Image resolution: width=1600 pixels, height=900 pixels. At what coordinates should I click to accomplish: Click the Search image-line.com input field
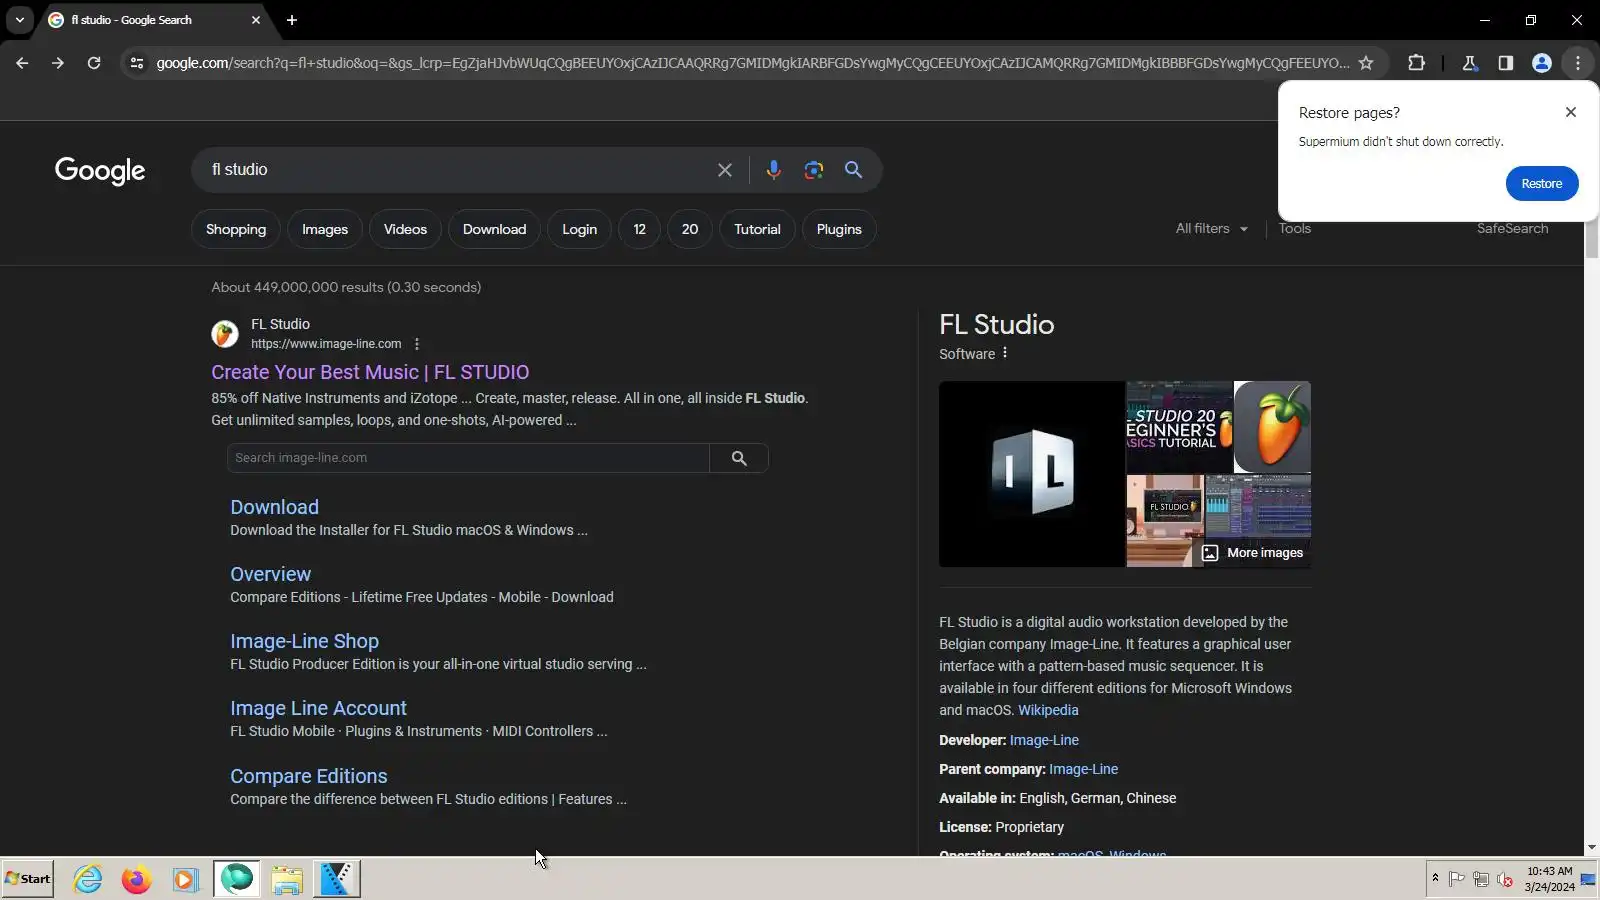(468, 458)
